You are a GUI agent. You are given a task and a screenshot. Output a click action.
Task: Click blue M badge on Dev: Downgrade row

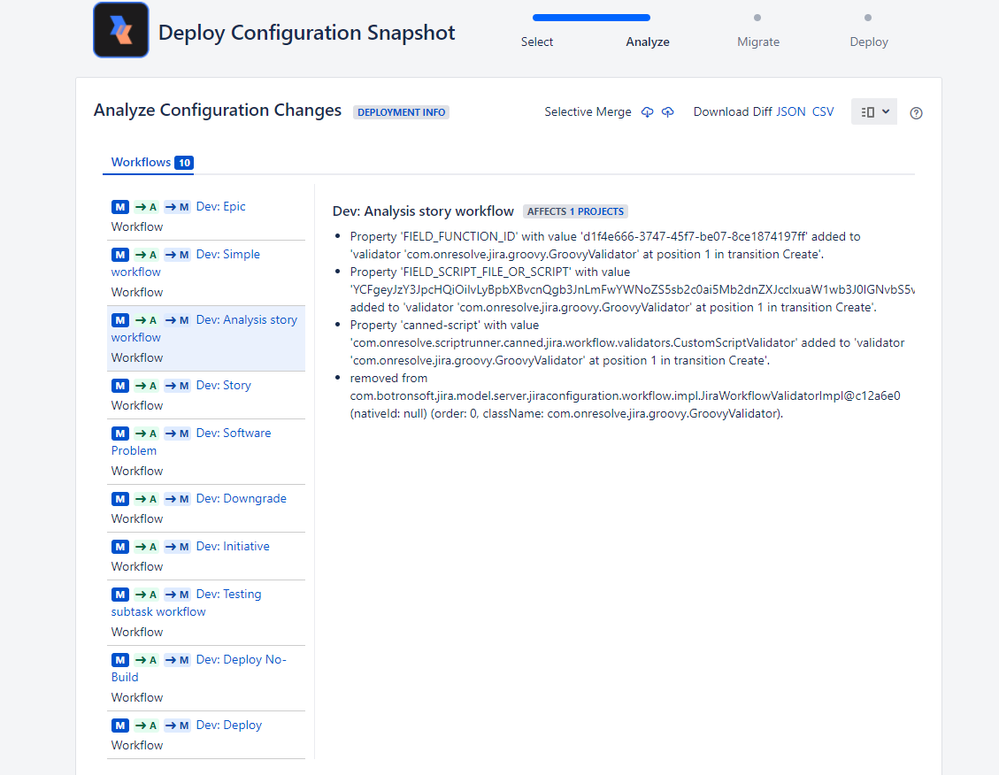(x=120, y=499)
